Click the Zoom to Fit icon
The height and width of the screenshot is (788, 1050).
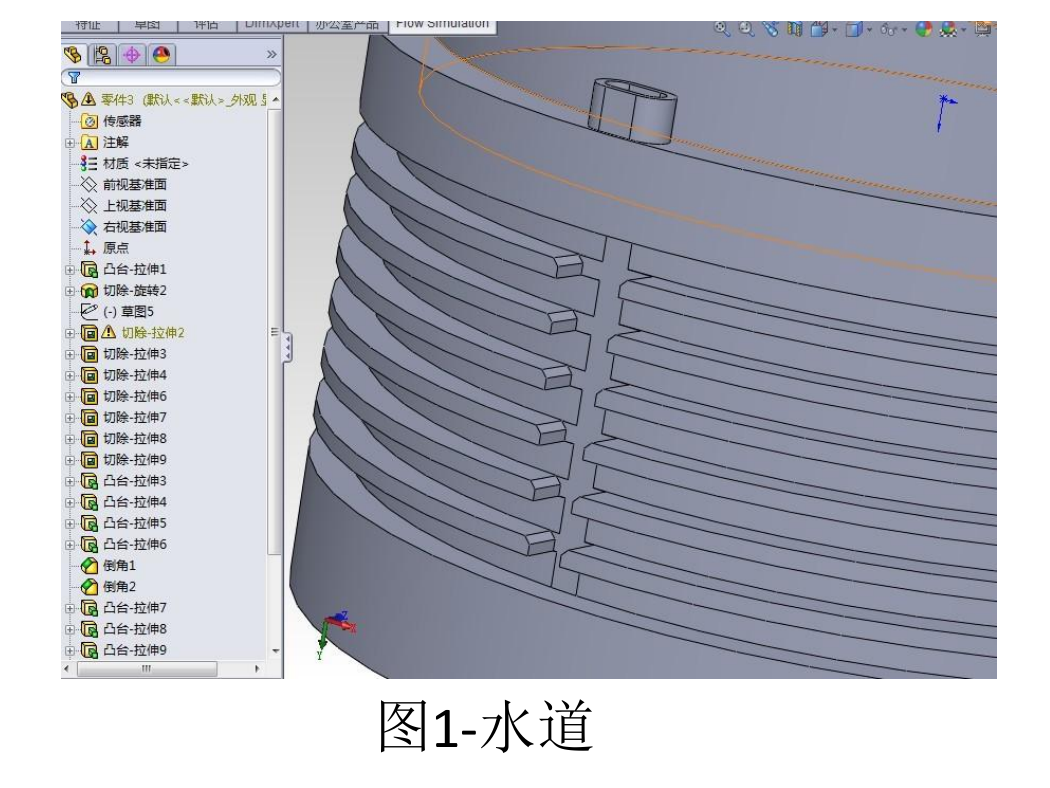pyautogui.click(x=721, y=28)
